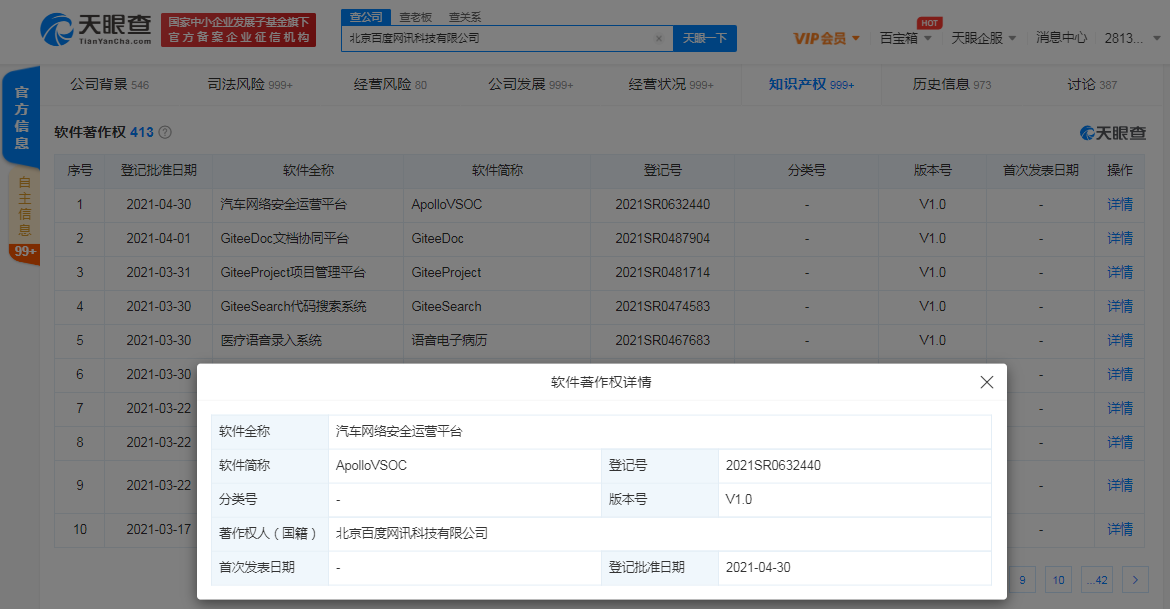Click the 软件全称 column header
The image size is (1170, 609).
pyautogui.click(x=308, y=170)
